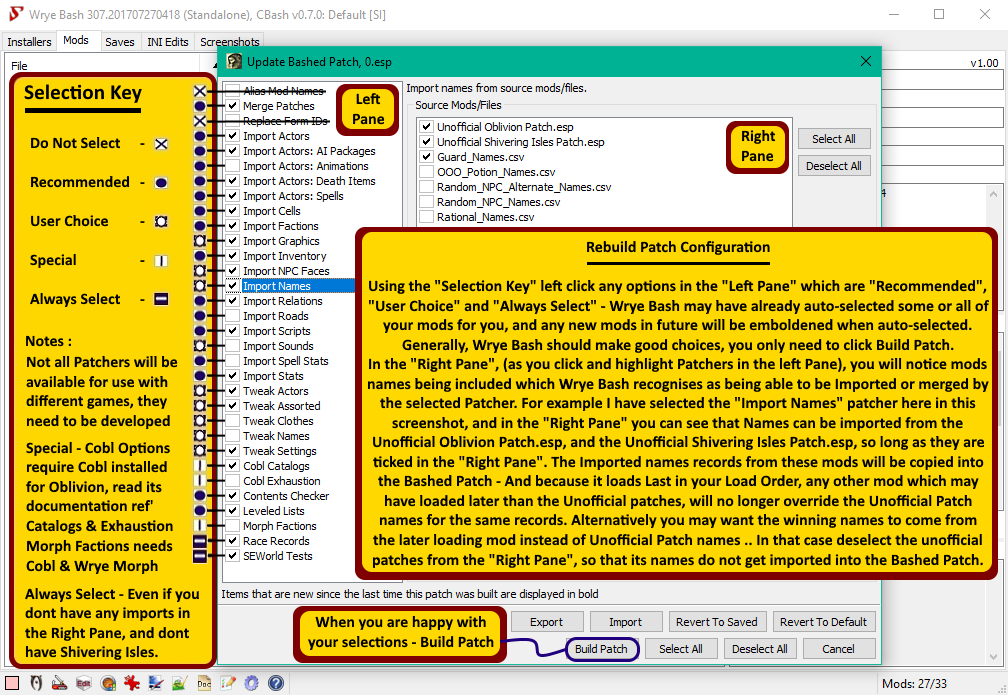Toggle the SEWorld Tests checkbox

point(233,556)
